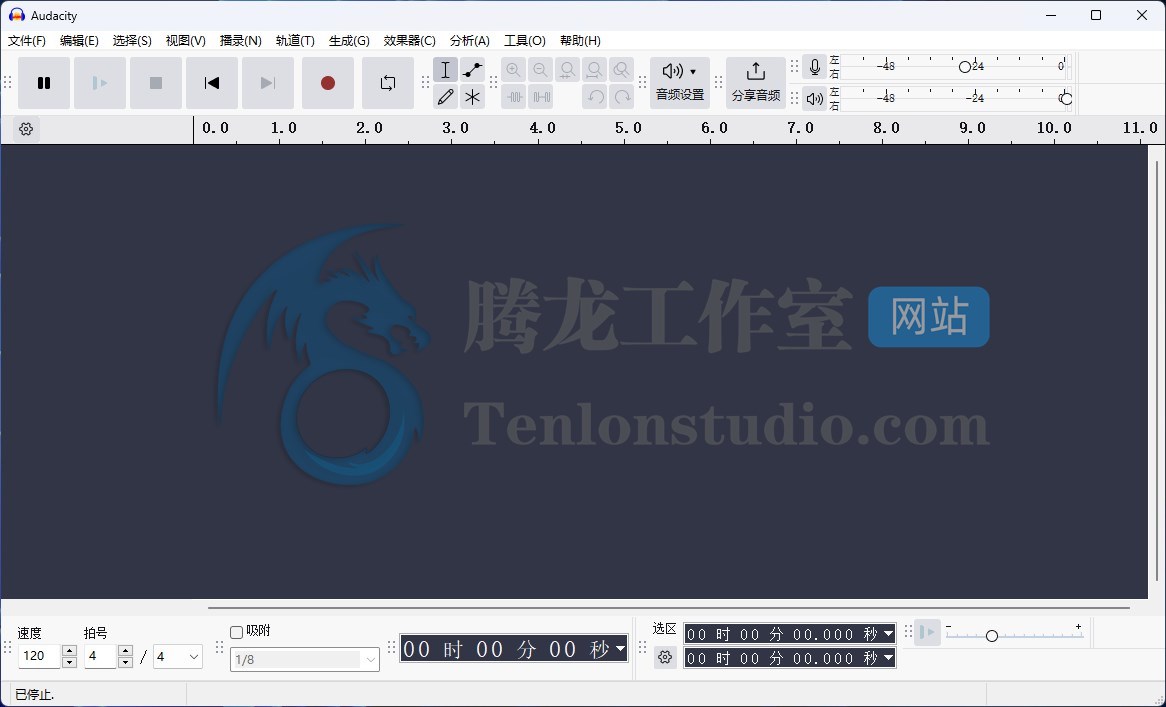Open the 分析(A) menu
The width and height of the screenshot is (1166, 707).
[x=469, y=41]
